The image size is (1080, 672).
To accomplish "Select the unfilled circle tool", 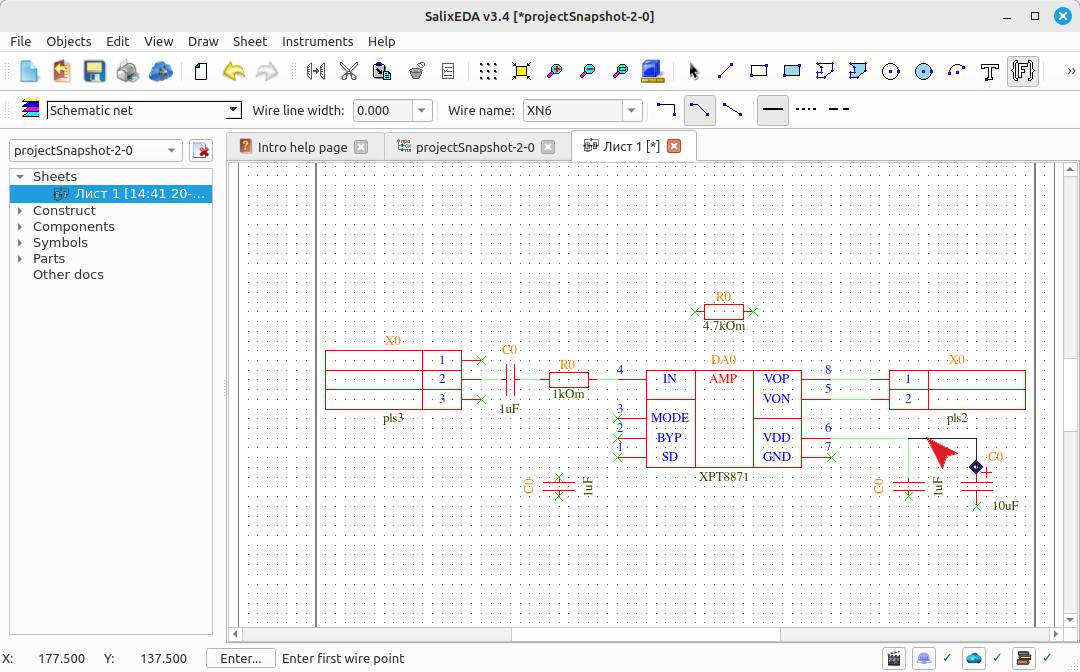I will pos(891,71).
